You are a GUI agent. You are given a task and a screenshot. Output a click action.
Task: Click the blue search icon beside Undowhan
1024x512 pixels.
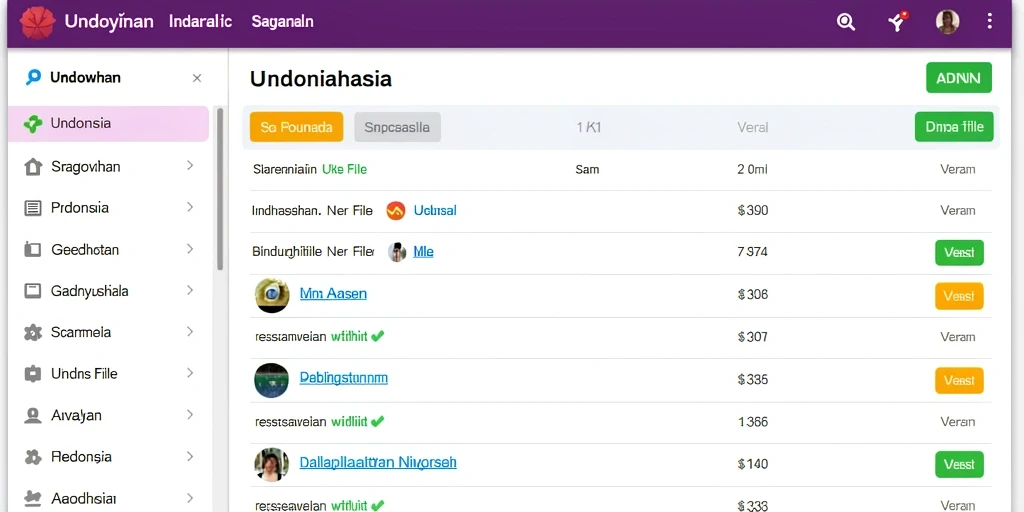click(33, 78)
